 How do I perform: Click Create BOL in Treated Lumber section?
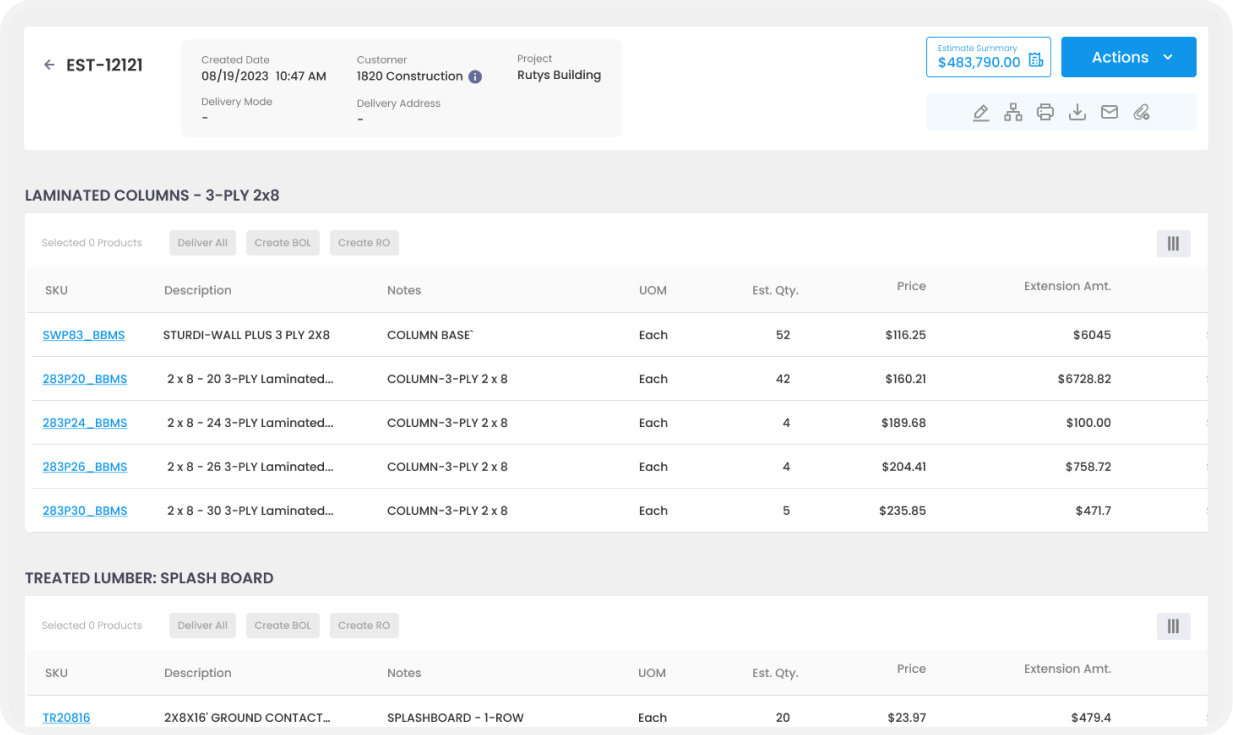283,626
